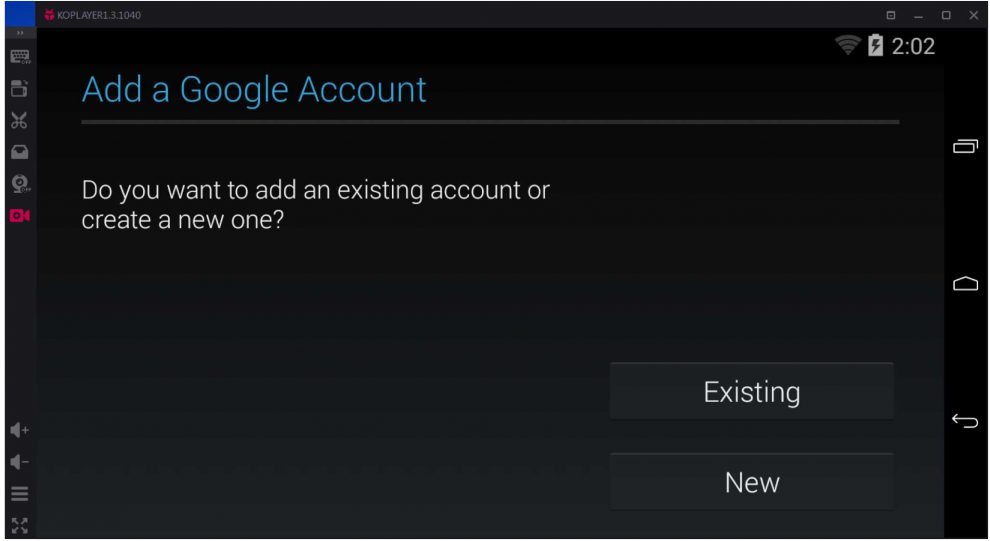Open the hamburger menu in sidebar
Image resolution: width=990 pixels, height=541 pixels.
[x=19, y=493]
